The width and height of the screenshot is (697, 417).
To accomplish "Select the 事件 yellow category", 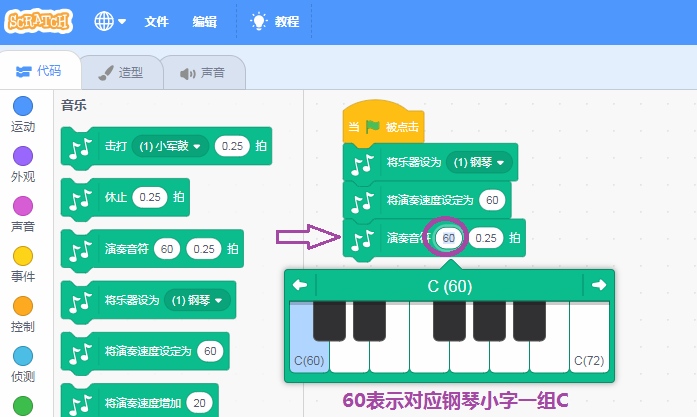I will coord(23,256).
